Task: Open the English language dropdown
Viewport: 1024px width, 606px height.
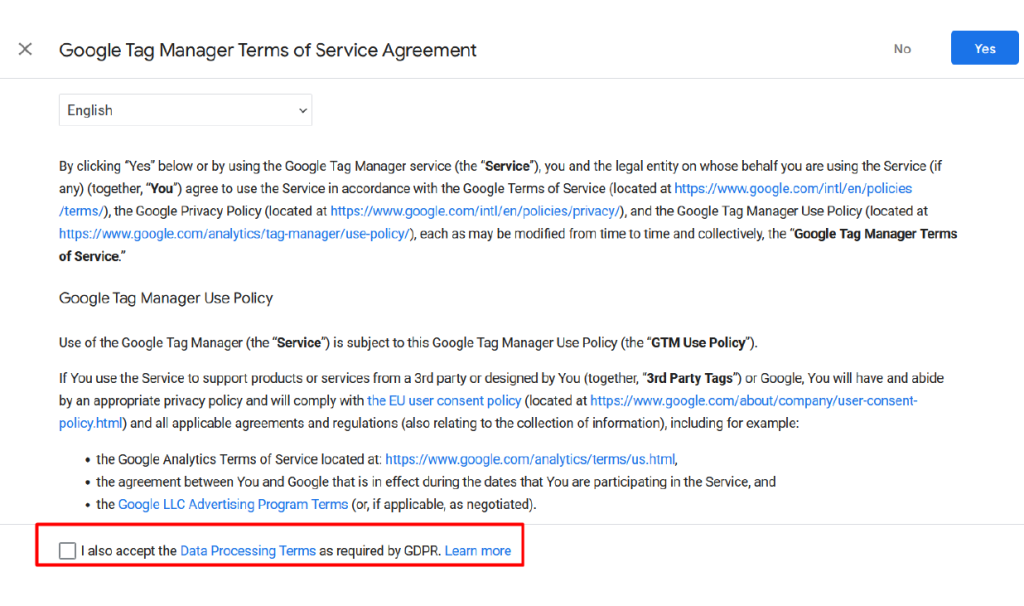Action: pos(185,110)
